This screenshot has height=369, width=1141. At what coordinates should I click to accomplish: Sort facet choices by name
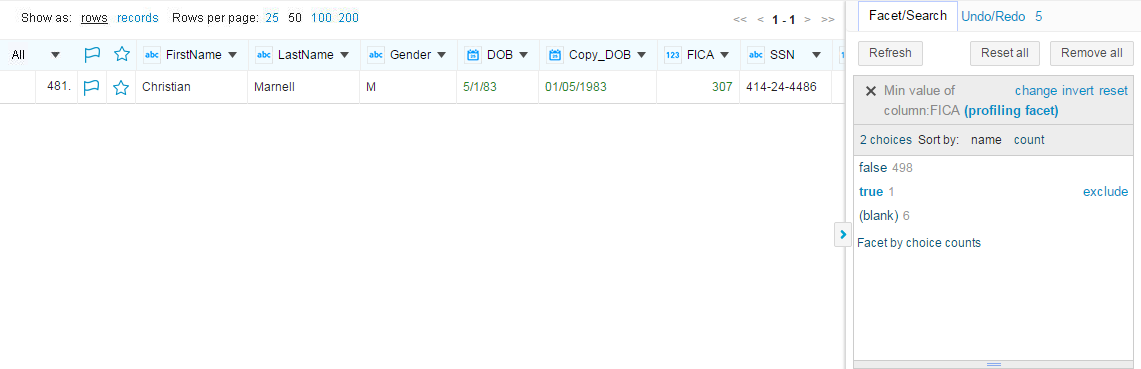[986, 140]
